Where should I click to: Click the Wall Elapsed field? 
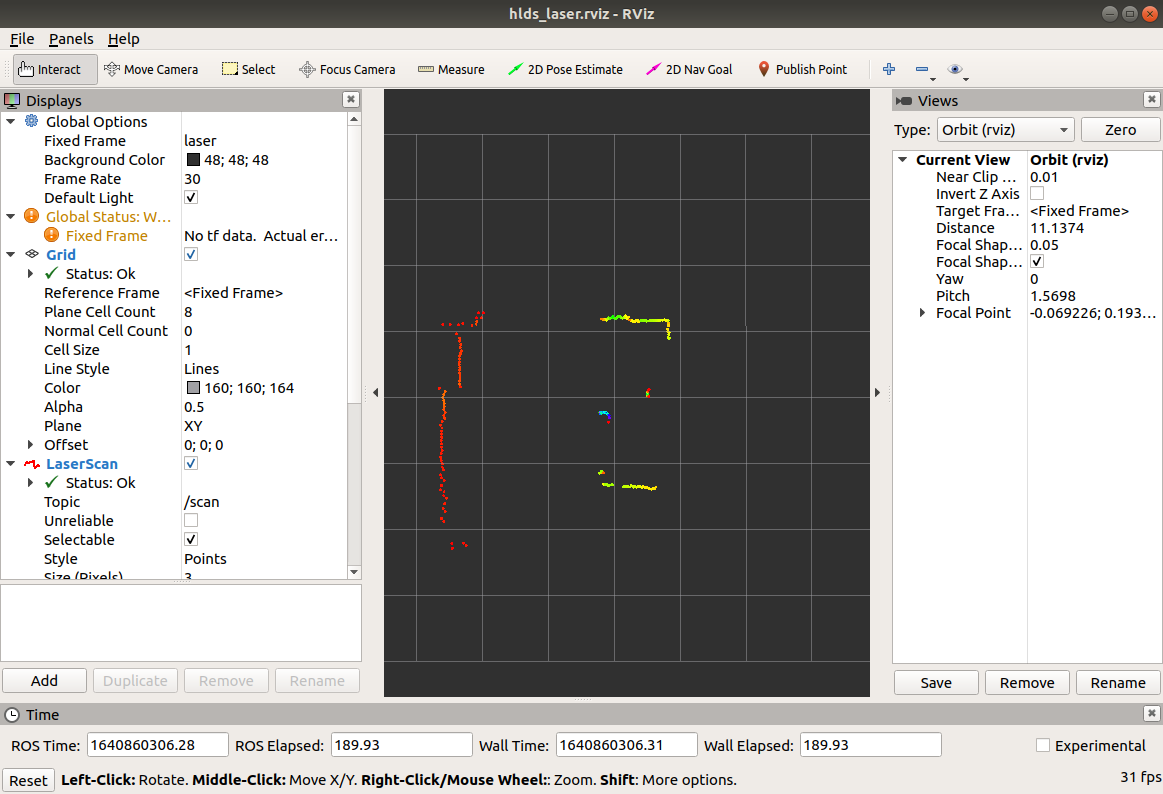[871, 745]
